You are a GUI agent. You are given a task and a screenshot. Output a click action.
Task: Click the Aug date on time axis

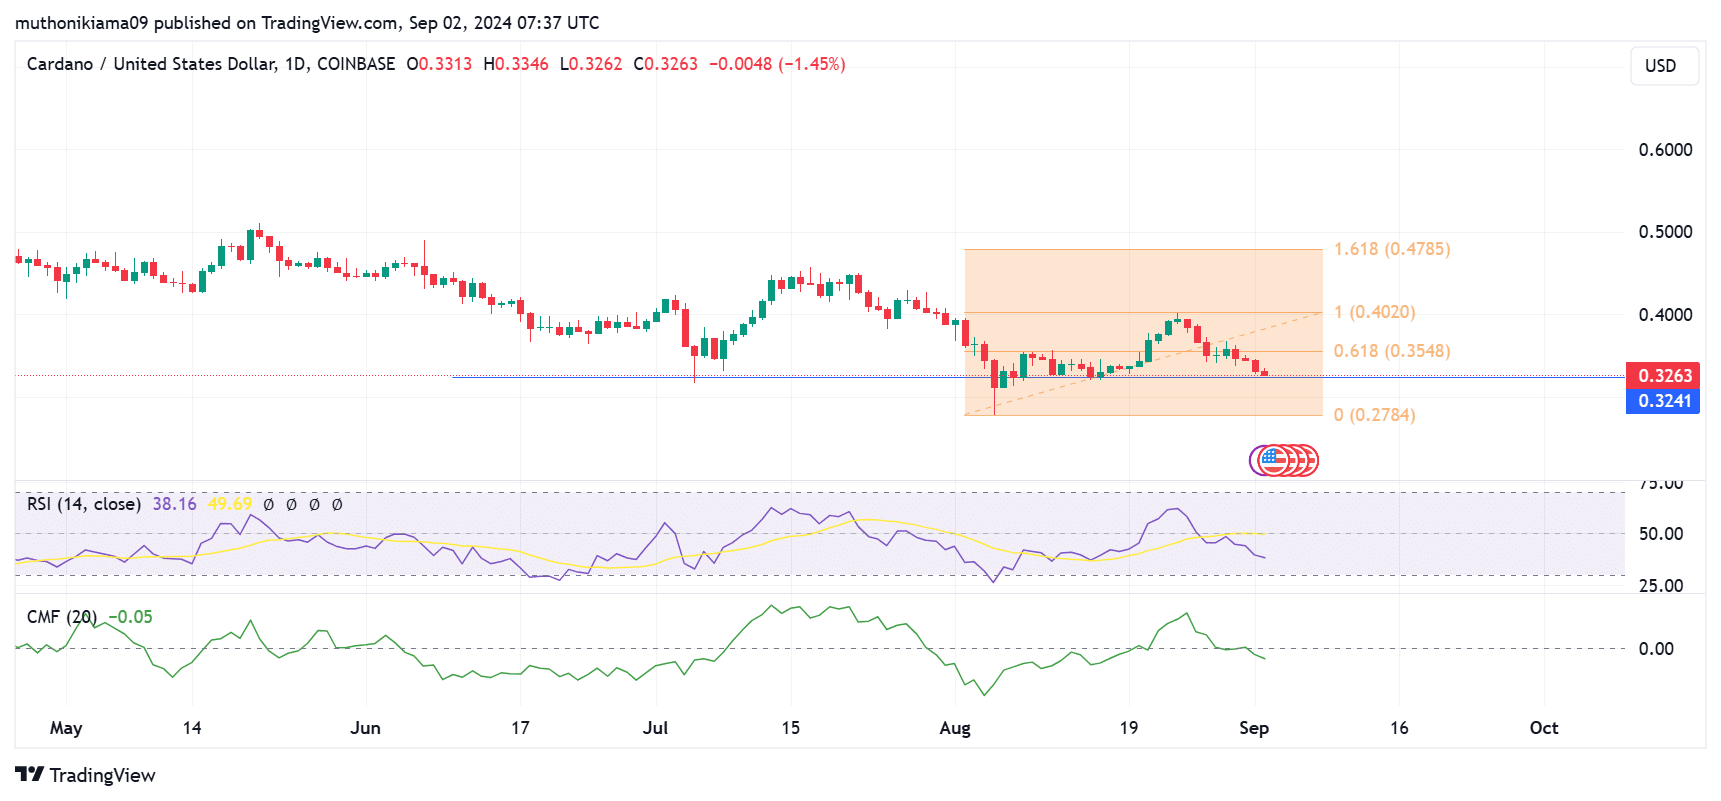[955, 728]
